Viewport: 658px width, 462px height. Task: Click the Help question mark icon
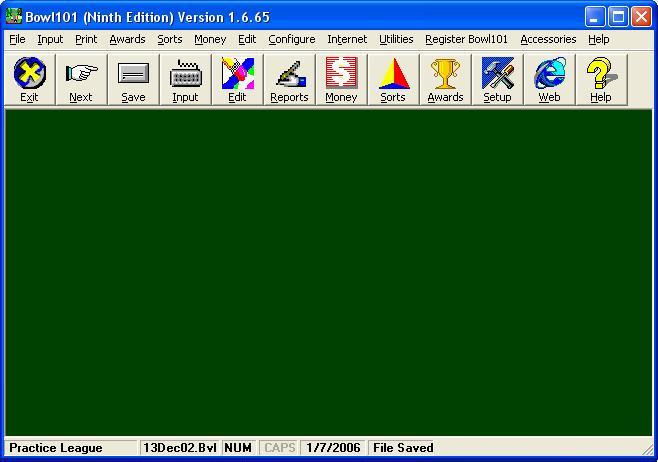(601, 79)
